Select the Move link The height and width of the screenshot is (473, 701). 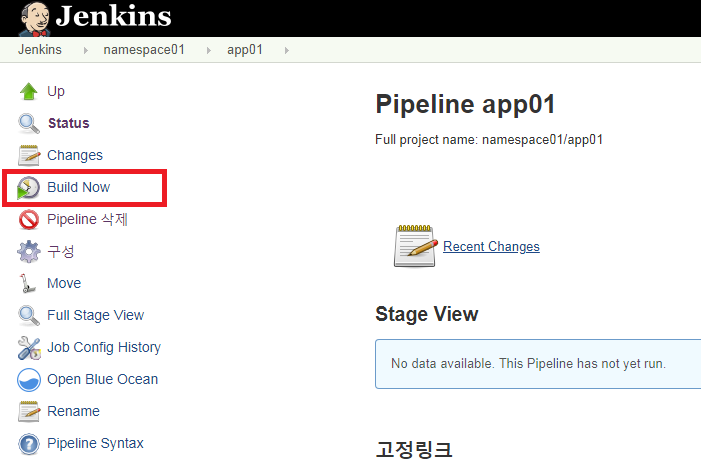(x=64, y=283)
